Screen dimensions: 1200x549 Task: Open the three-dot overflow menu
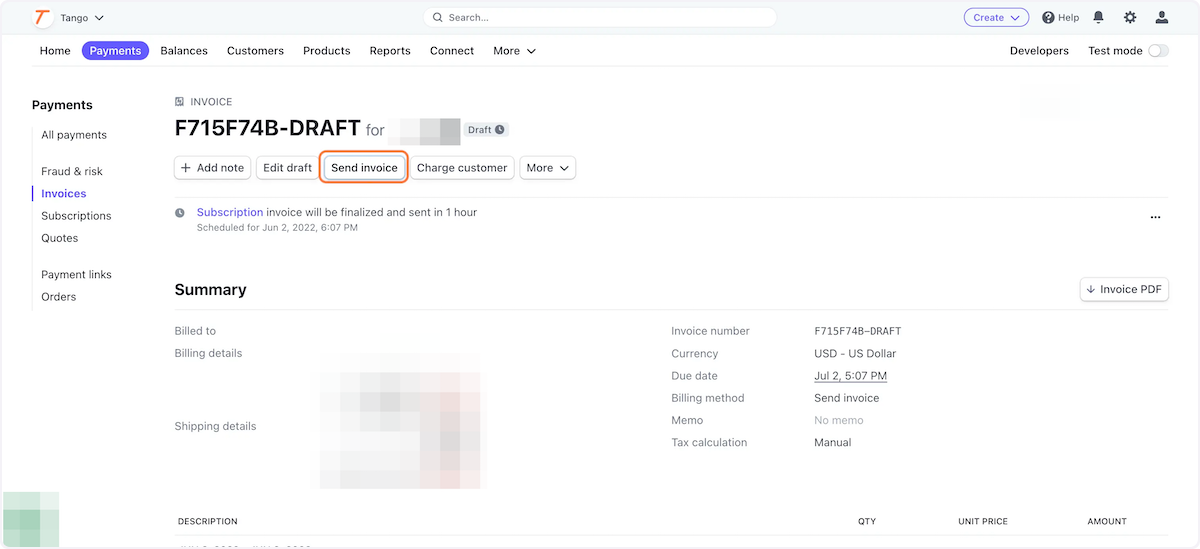pyautogui.click(x=1156, y=217)
